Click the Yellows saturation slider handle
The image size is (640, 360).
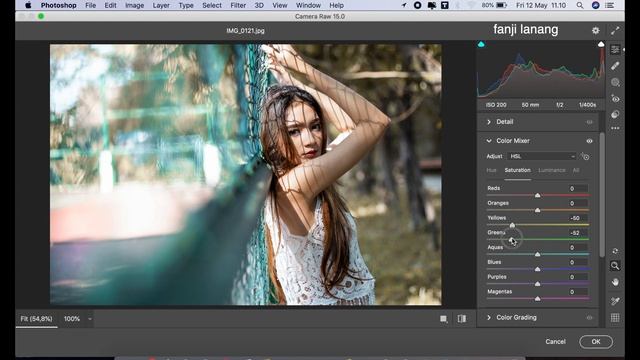click(x=512, y=225)
